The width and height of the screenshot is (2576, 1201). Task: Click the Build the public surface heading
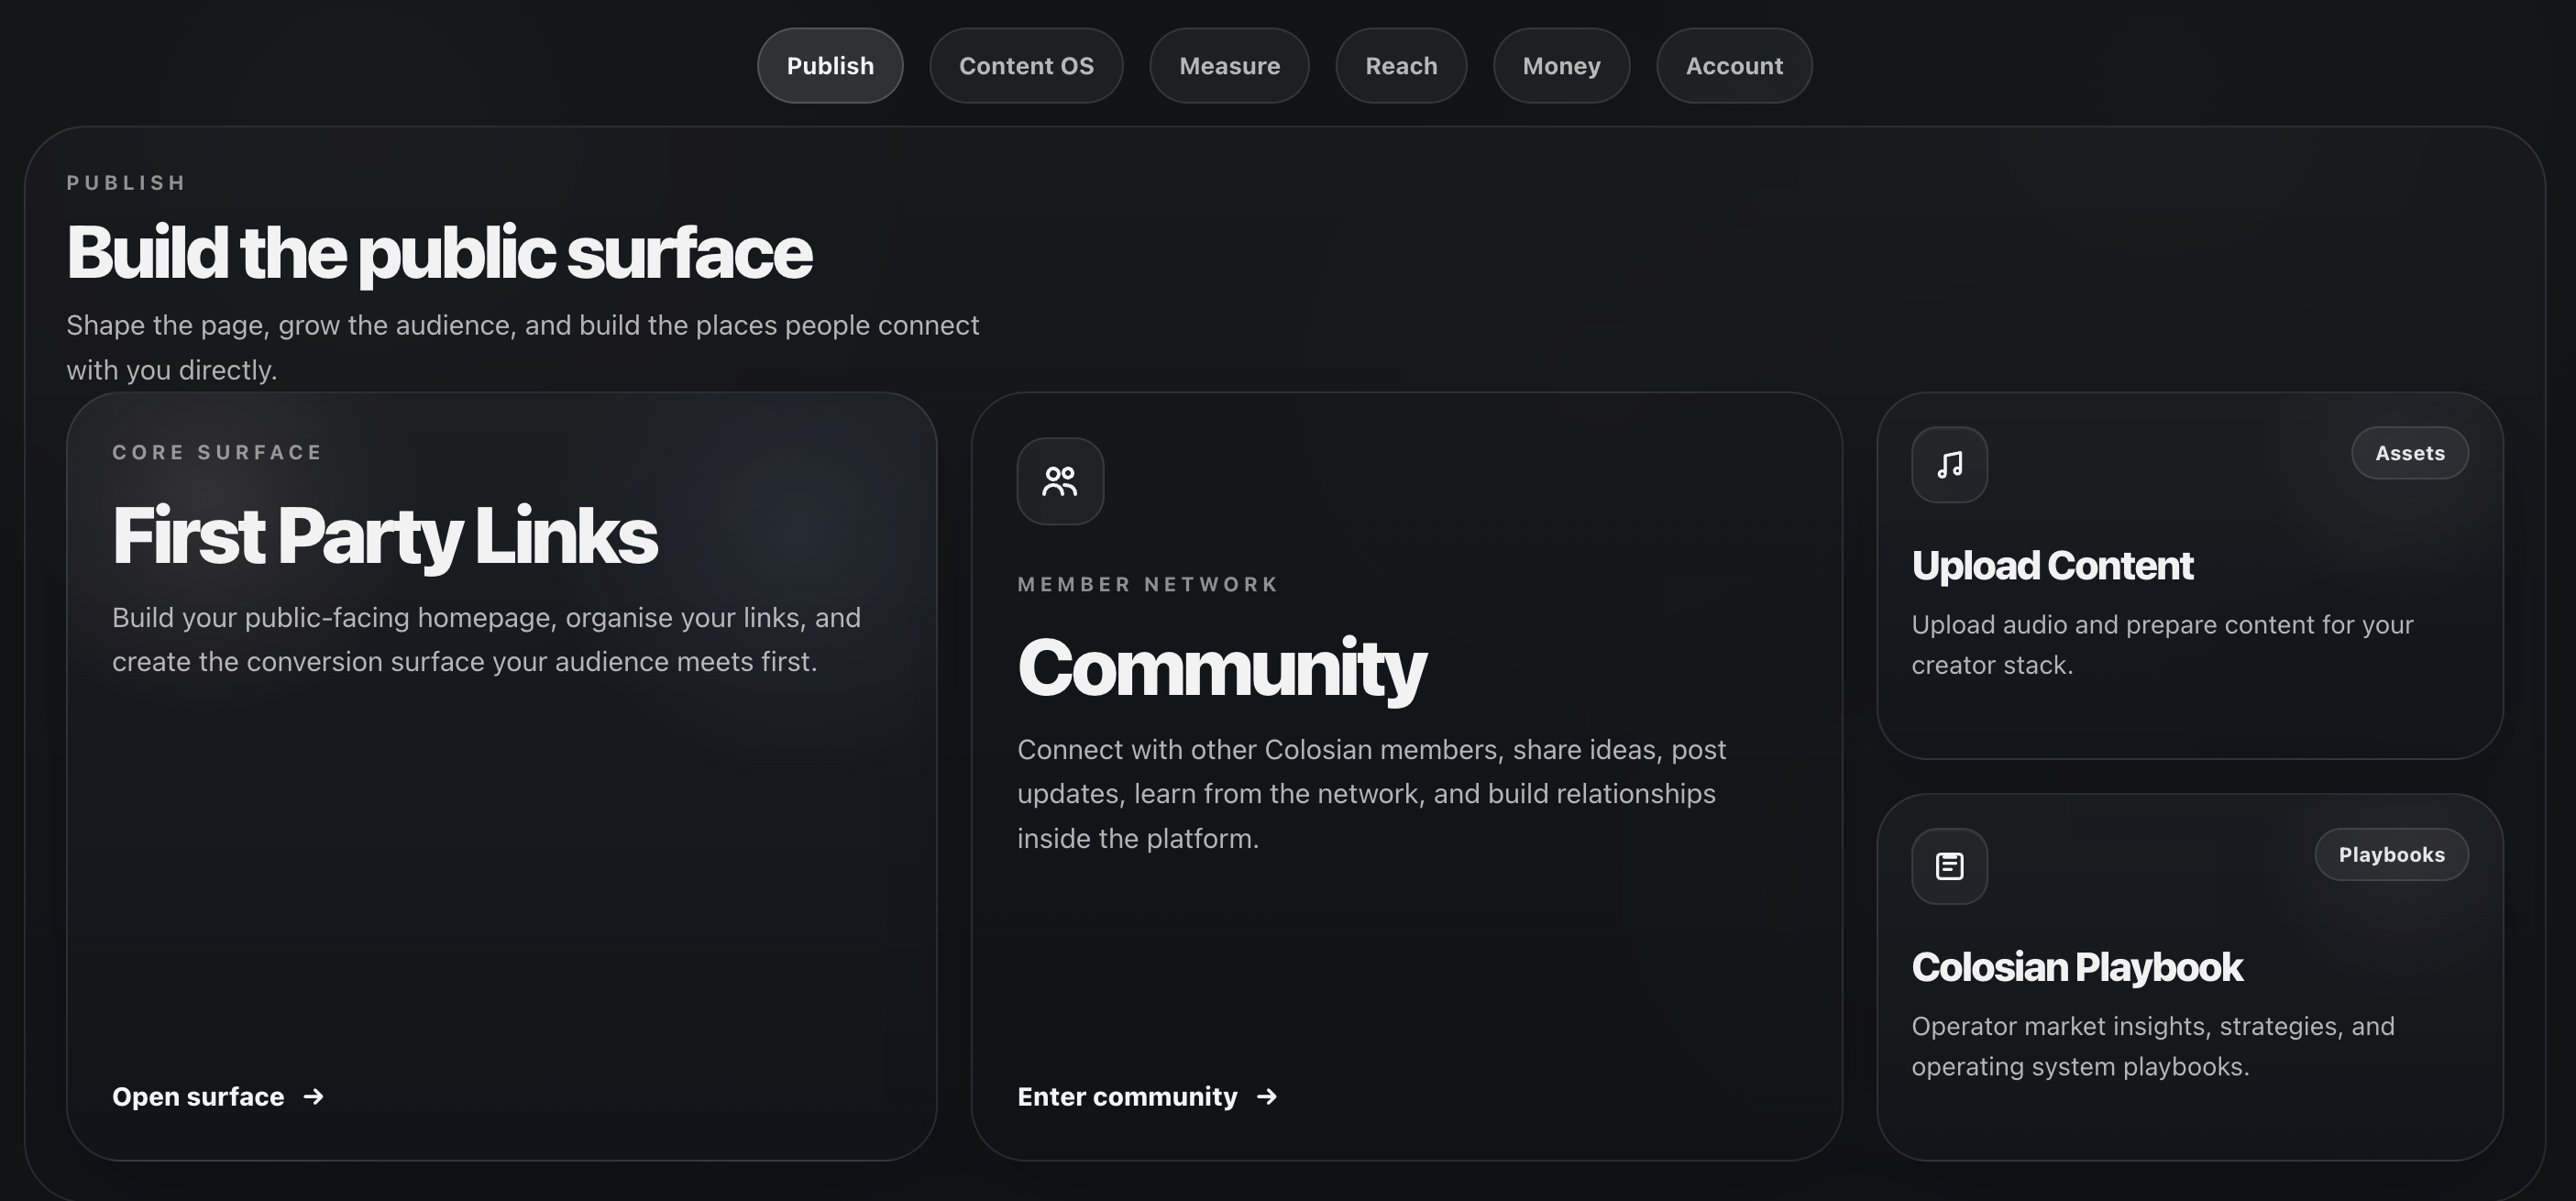tap(439, 253)
